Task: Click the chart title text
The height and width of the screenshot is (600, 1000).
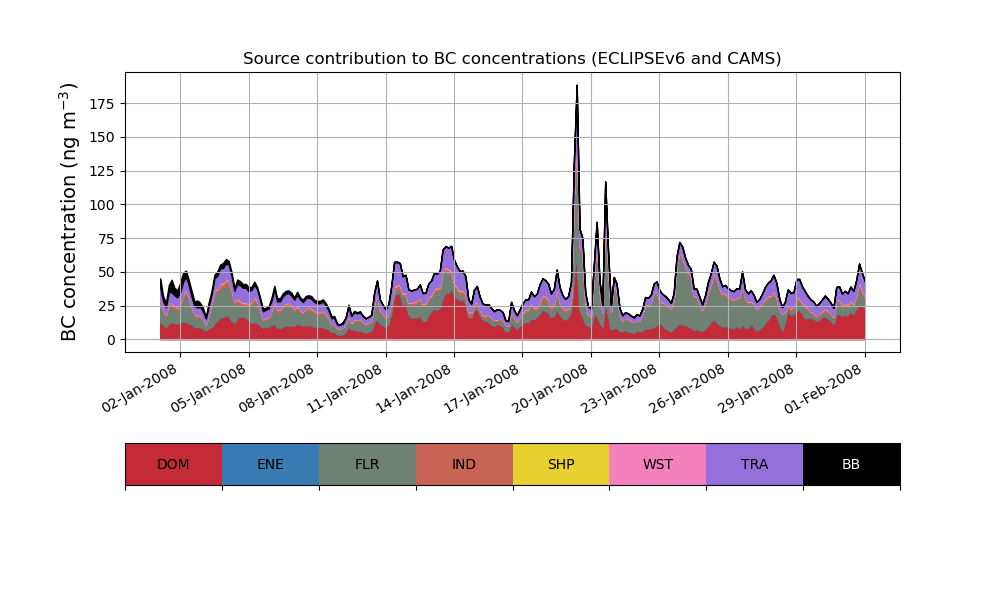Action: 512,59
